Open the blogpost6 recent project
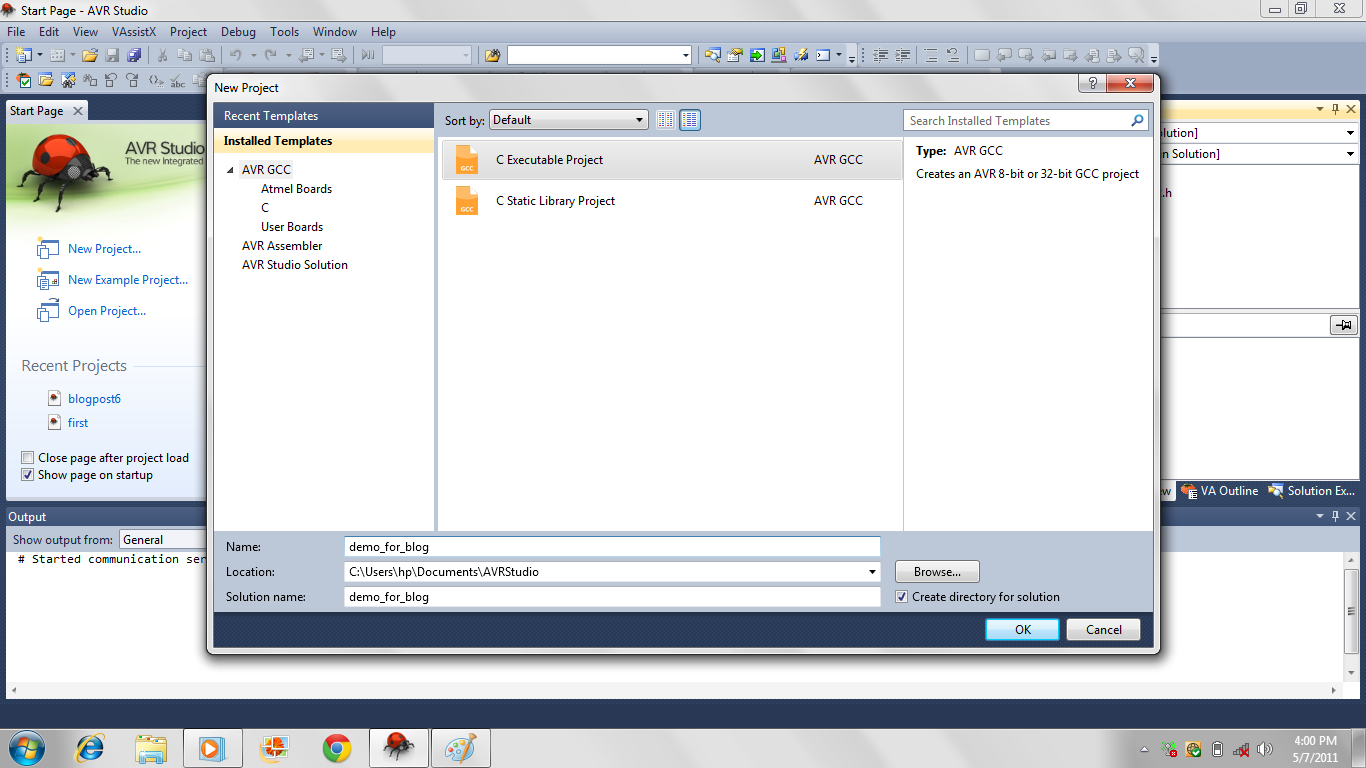Screen dimensions: 1366x768 click(95, 398)
